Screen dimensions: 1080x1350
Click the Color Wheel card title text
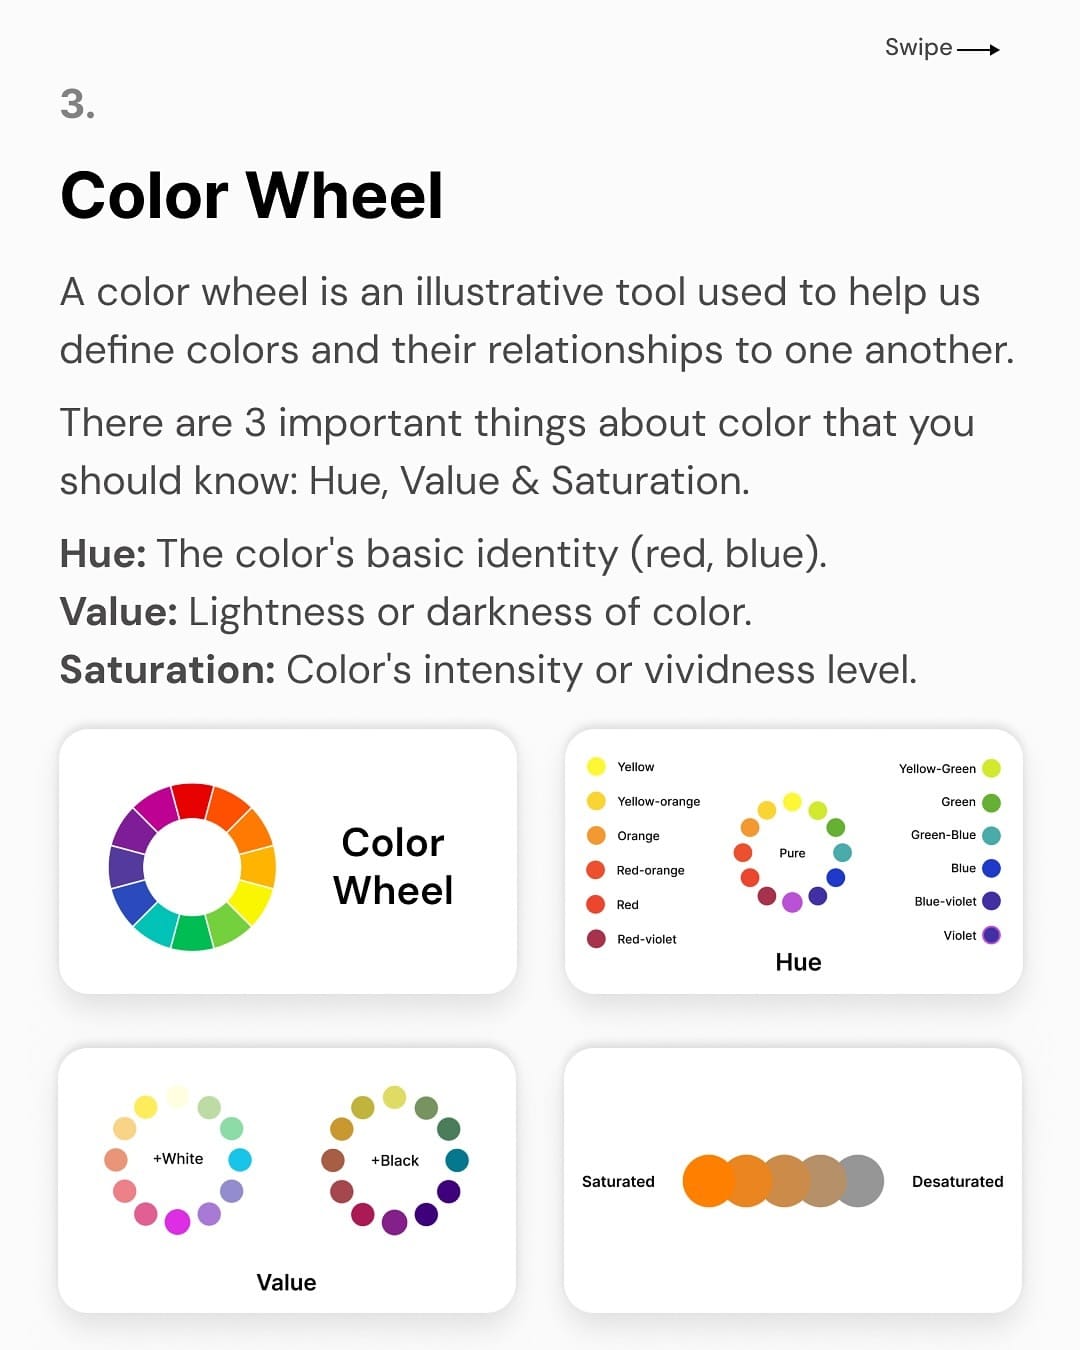click(393, 866)
